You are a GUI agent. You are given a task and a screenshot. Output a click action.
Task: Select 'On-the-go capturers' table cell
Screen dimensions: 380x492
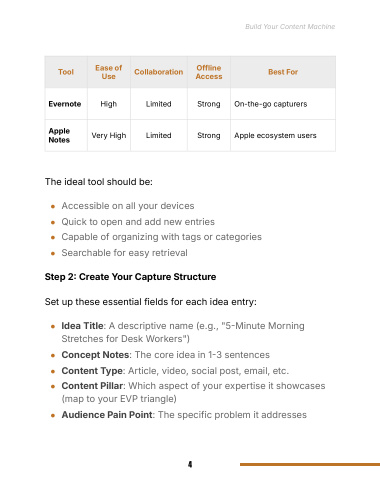[270, 104]
